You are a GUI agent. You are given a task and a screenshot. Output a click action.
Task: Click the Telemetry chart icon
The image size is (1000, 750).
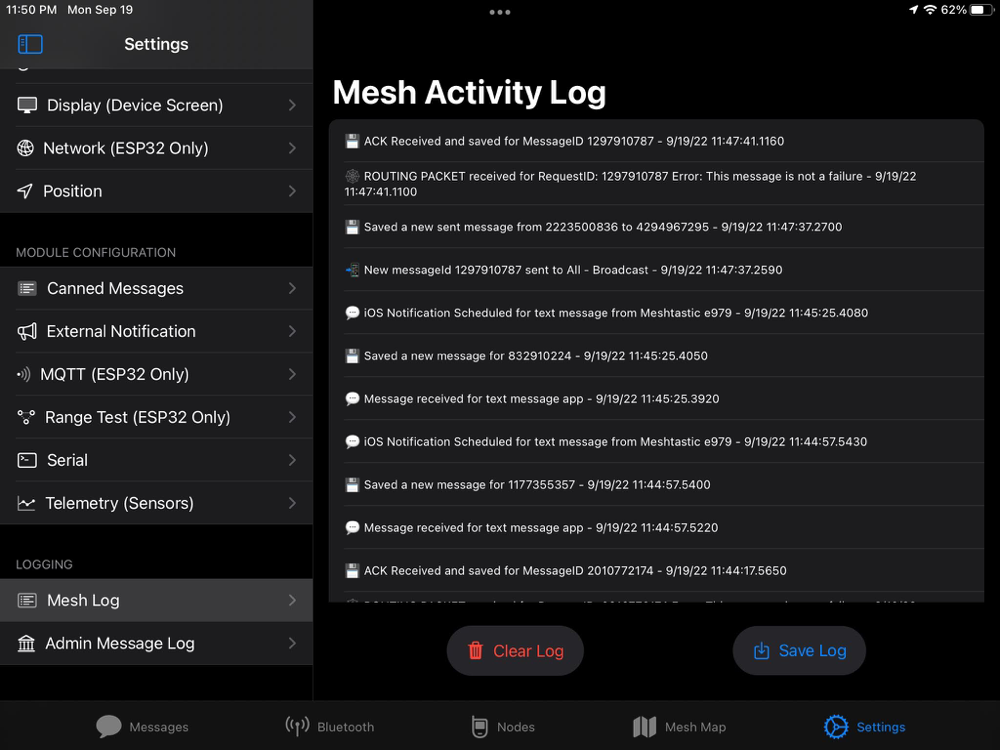click(27, 503)
